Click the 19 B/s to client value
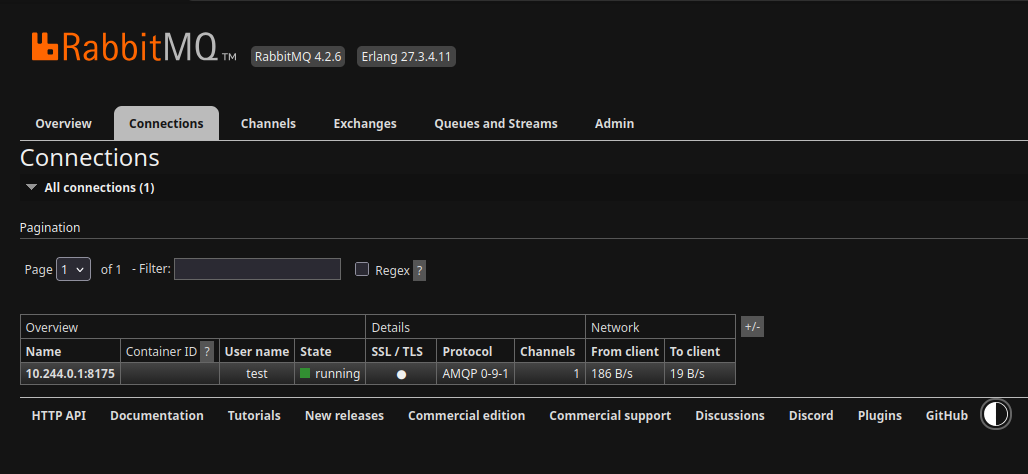The image size is (1028, 474). click(x=687, y=373)
